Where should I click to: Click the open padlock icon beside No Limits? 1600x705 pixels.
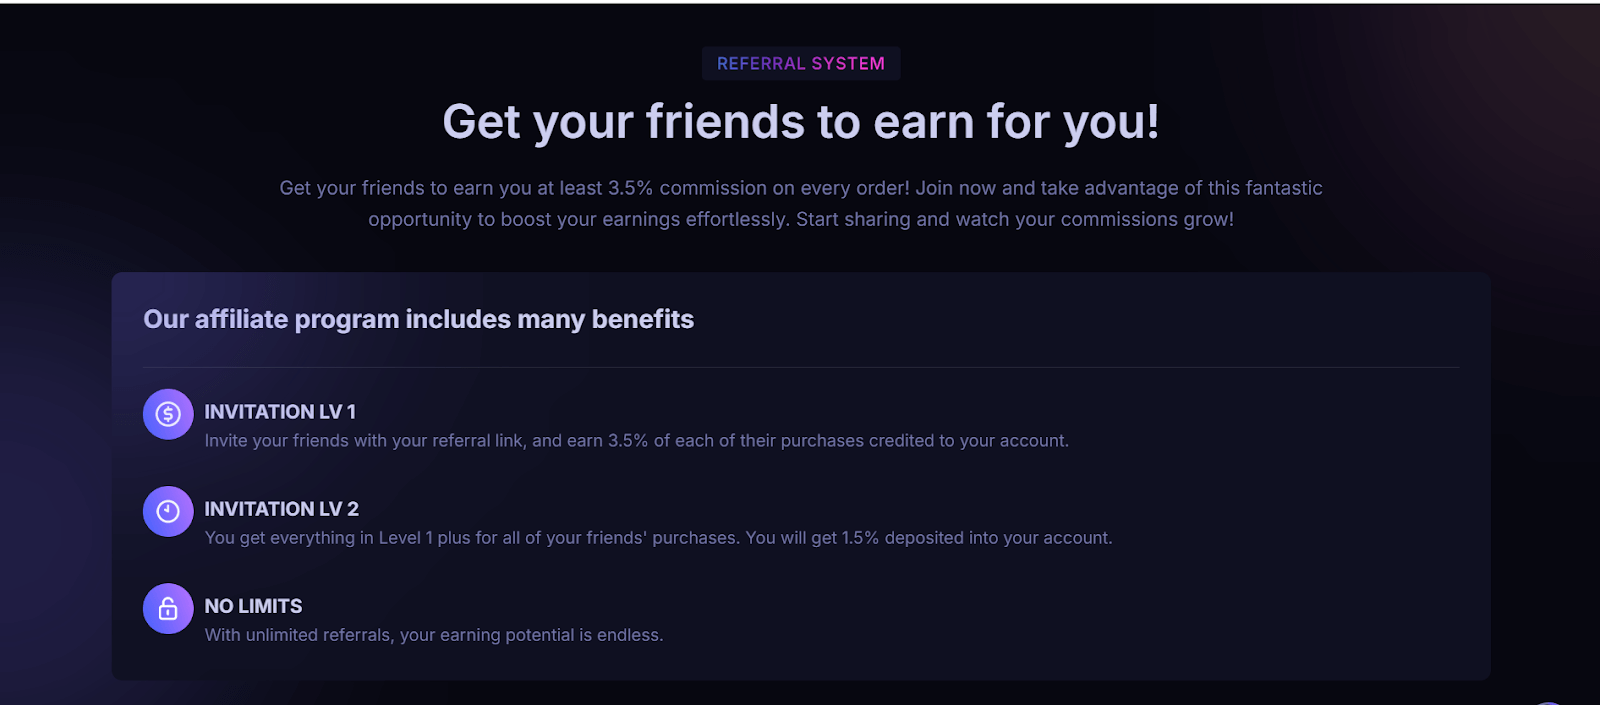[168, 608]
